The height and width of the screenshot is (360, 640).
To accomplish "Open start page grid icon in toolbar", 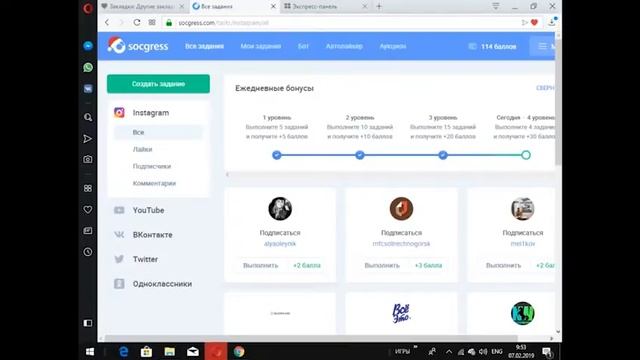I will pos(152,22).
